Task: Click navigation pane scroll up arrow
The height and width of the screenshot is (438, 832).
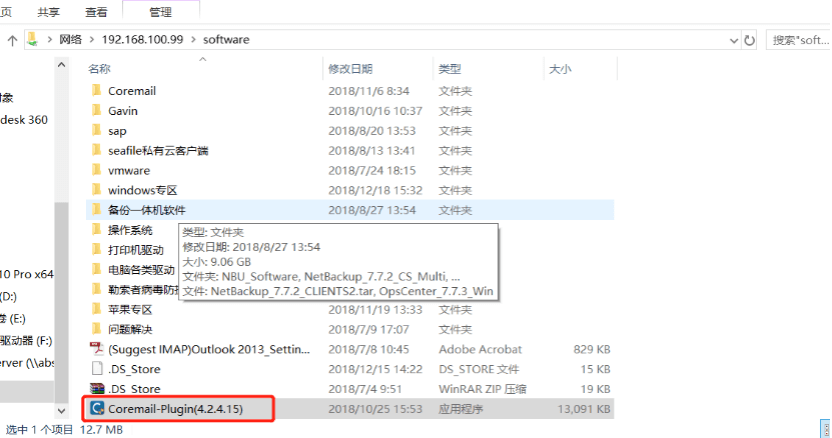Action: 62,65
